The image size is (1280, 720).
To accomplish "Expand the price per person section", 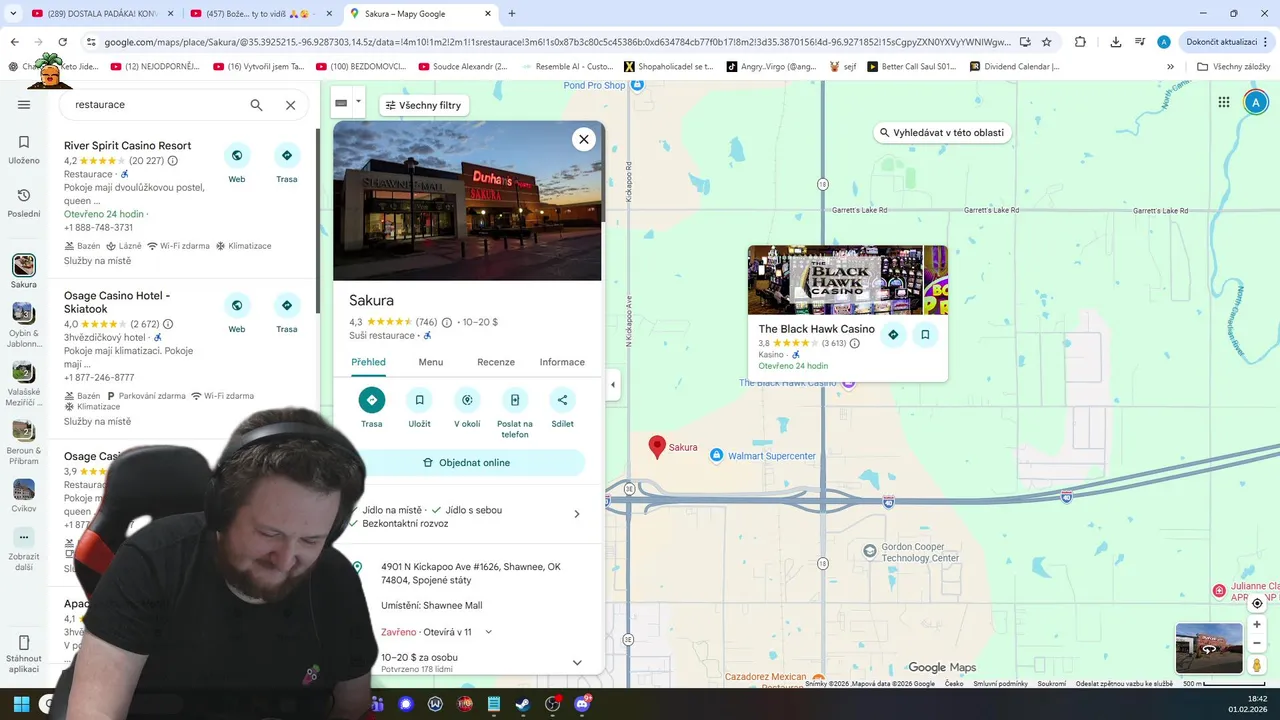I will pyautogui.click(x=577, y=662).
